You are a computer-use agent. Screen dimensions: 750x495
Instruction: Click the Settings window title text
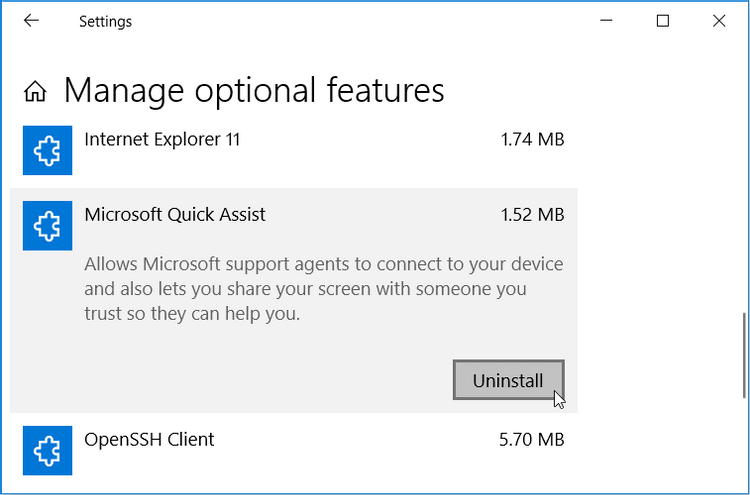[x=105, y=22]
